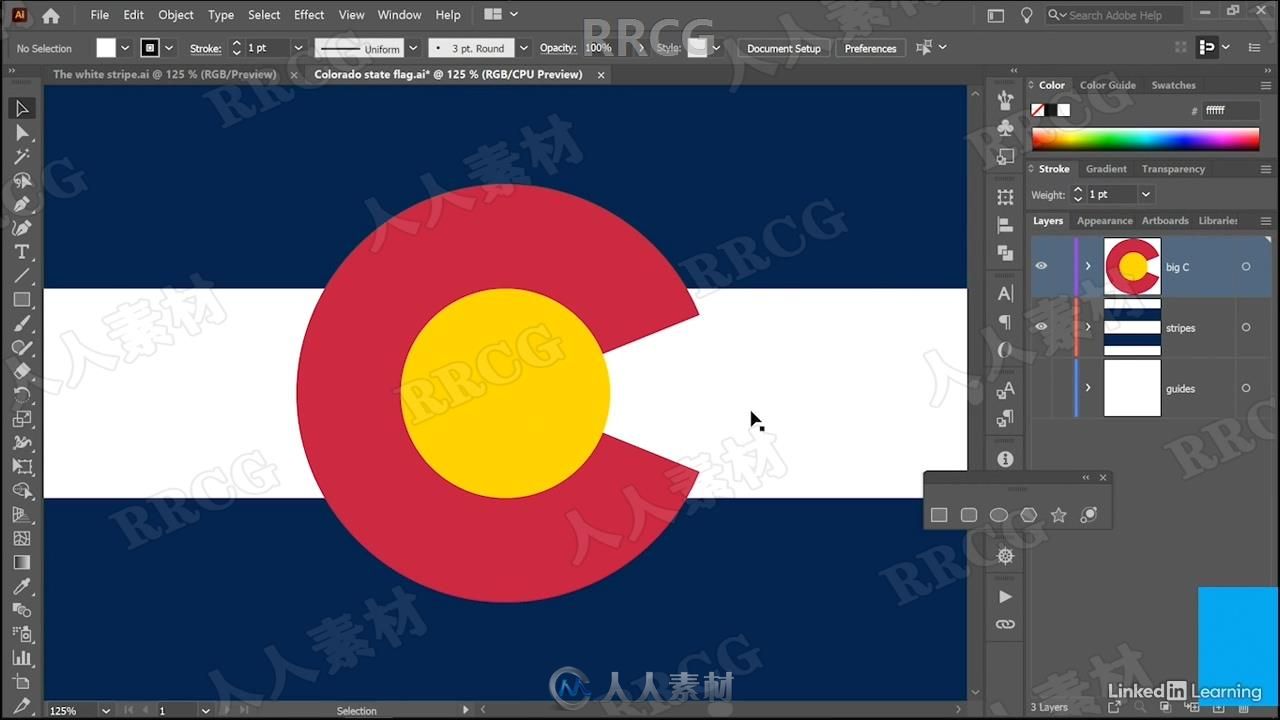The width and height of the screenshot is (1280, 720).
Task: Select the Eraser tool
Action: [22, 371]
